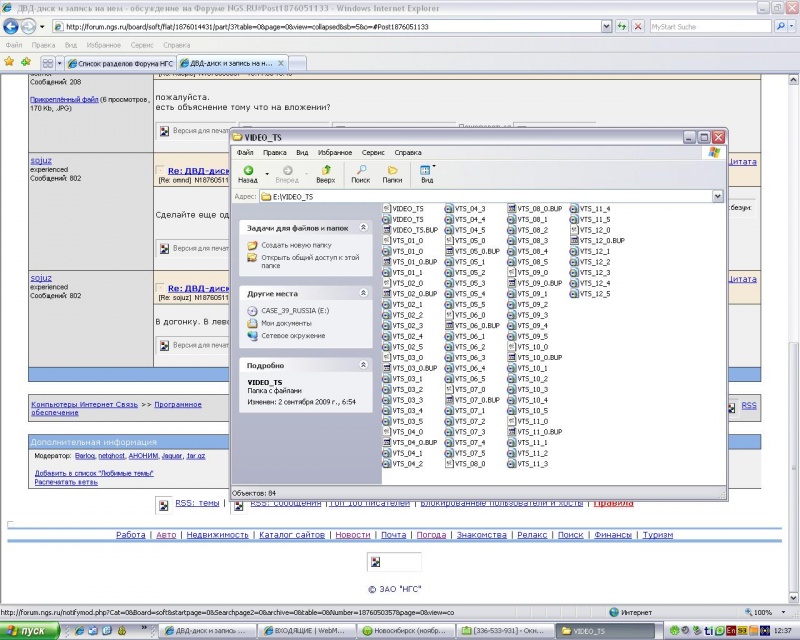Toggle the Папки (Folders) pane icon

(392, 174)
